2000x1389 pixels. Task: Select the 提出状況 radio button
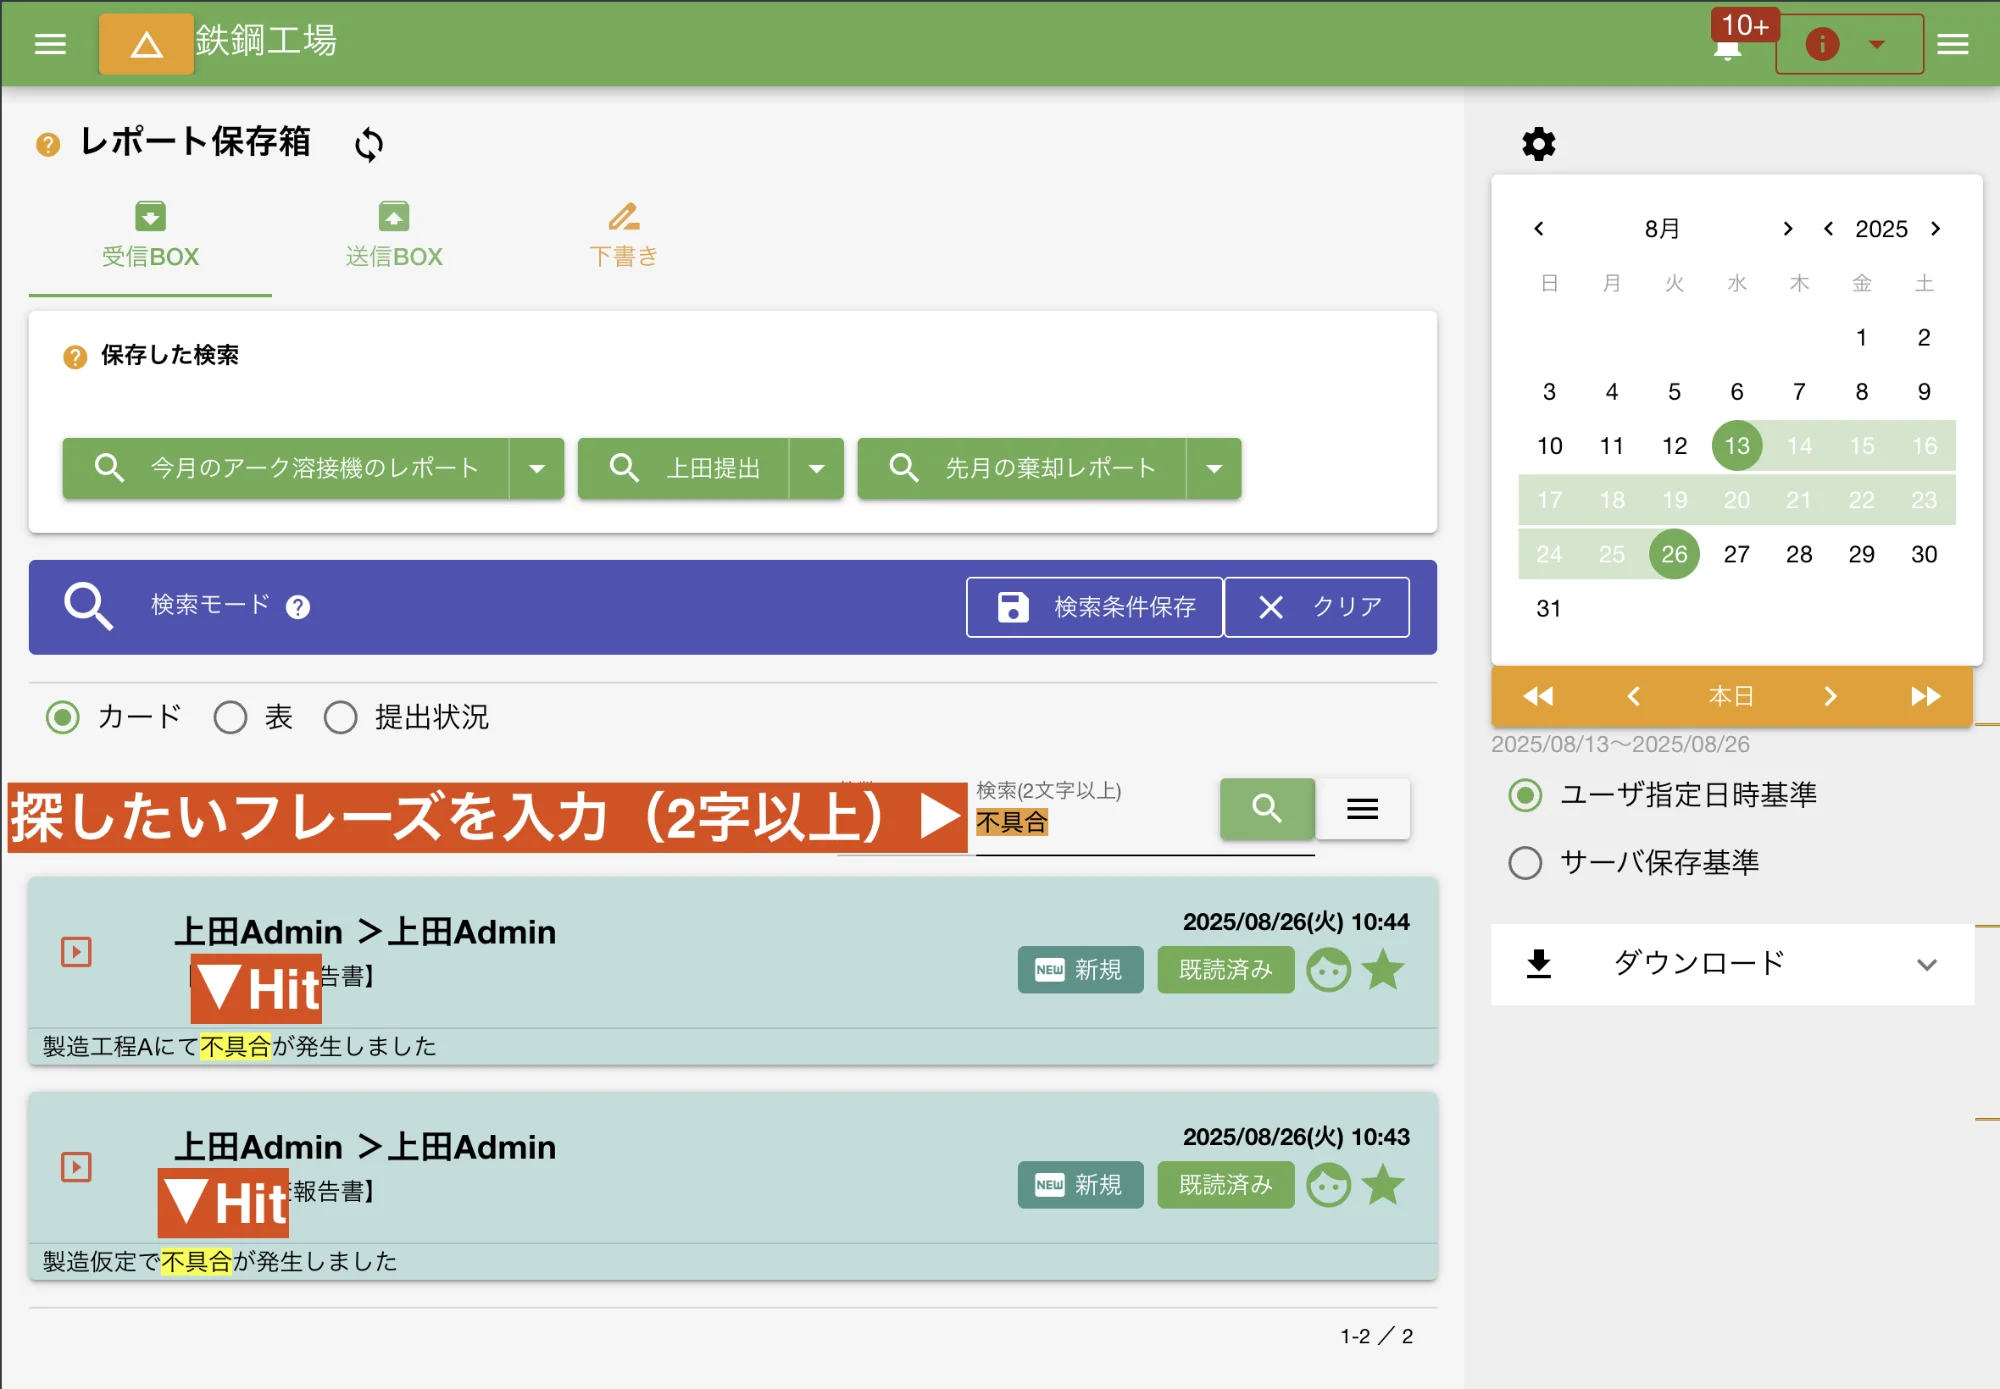[x=341, y=717]
